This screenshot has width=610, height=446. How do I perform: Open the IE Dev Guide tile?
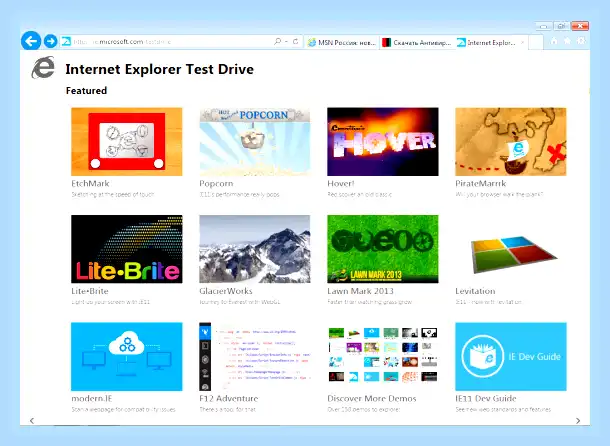click(x=511, y=356)
